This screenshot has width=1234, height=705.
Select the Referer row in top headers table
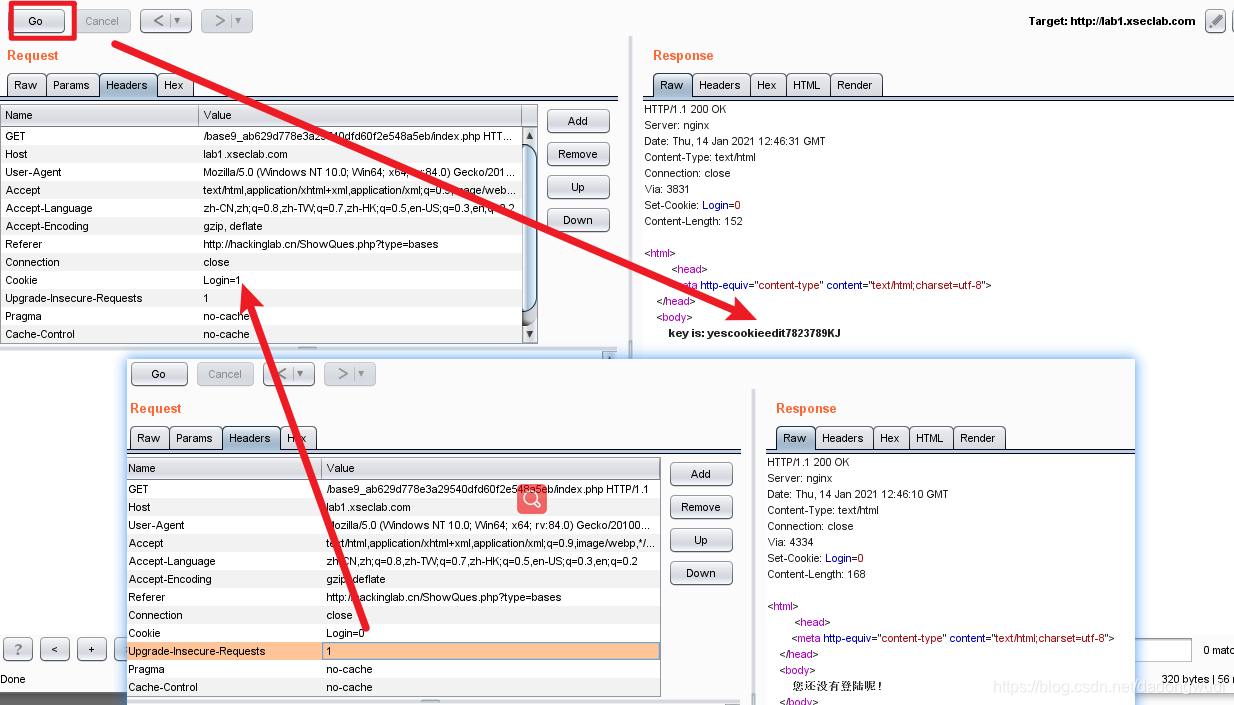pos(261,244)
